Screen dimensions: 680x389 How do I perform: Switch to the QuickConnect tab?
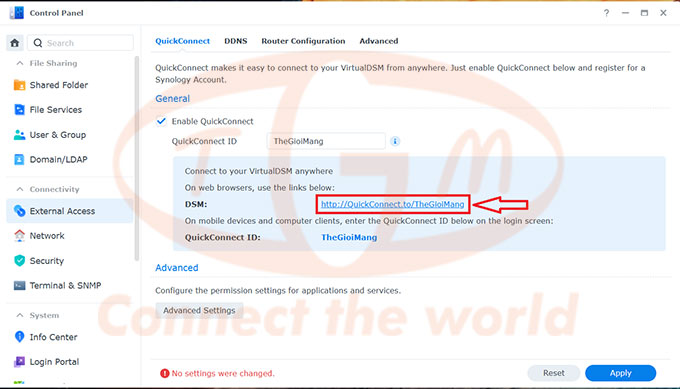pyautogui.click(x=183, y=41)
